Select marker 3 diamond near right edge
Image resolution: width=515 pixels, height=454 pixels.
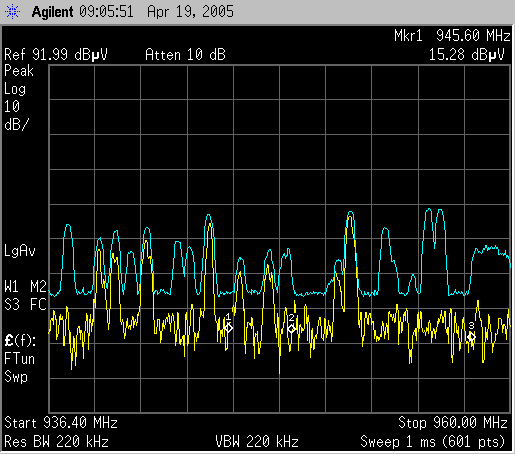[x=471, y=337]
